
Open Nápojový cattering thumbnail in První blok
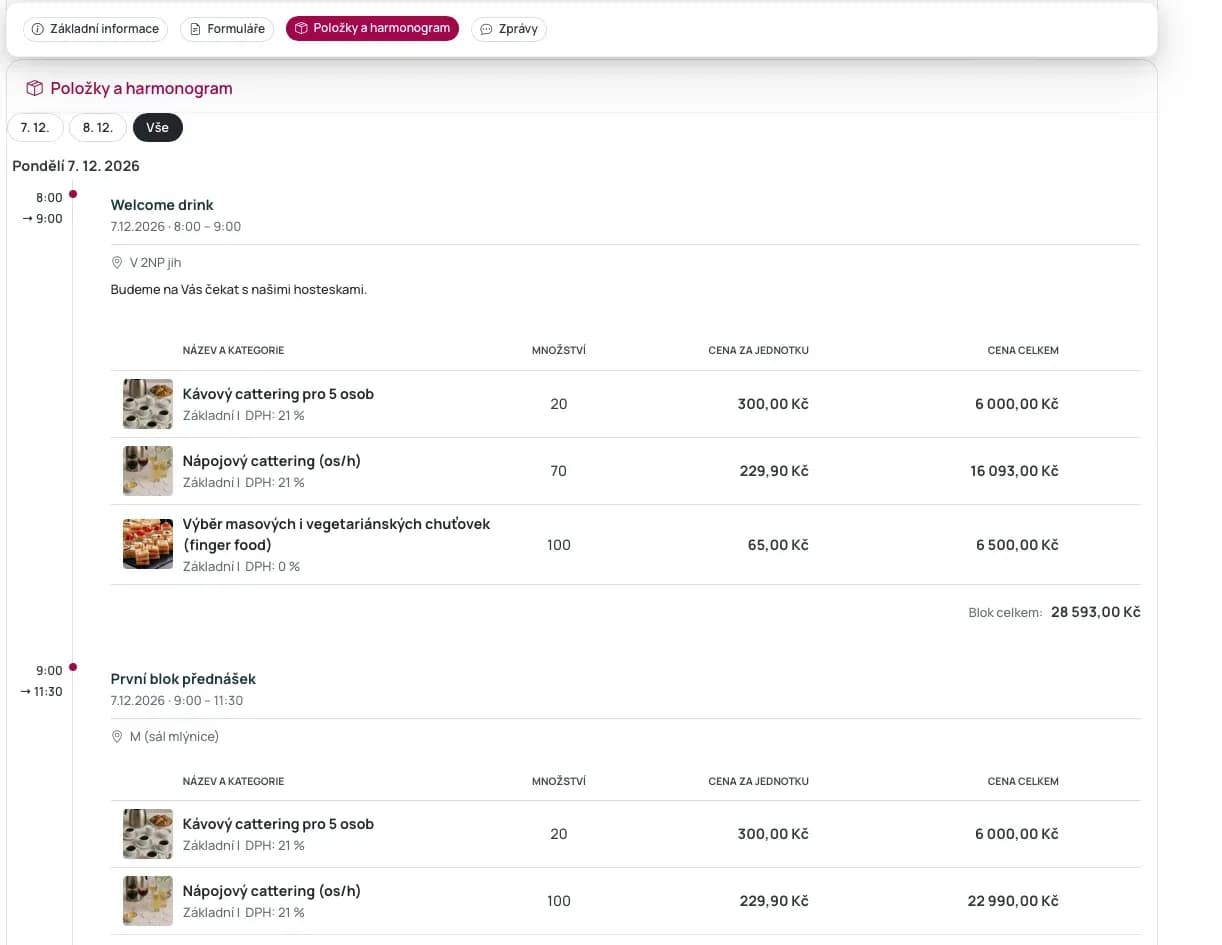(148, 901)
